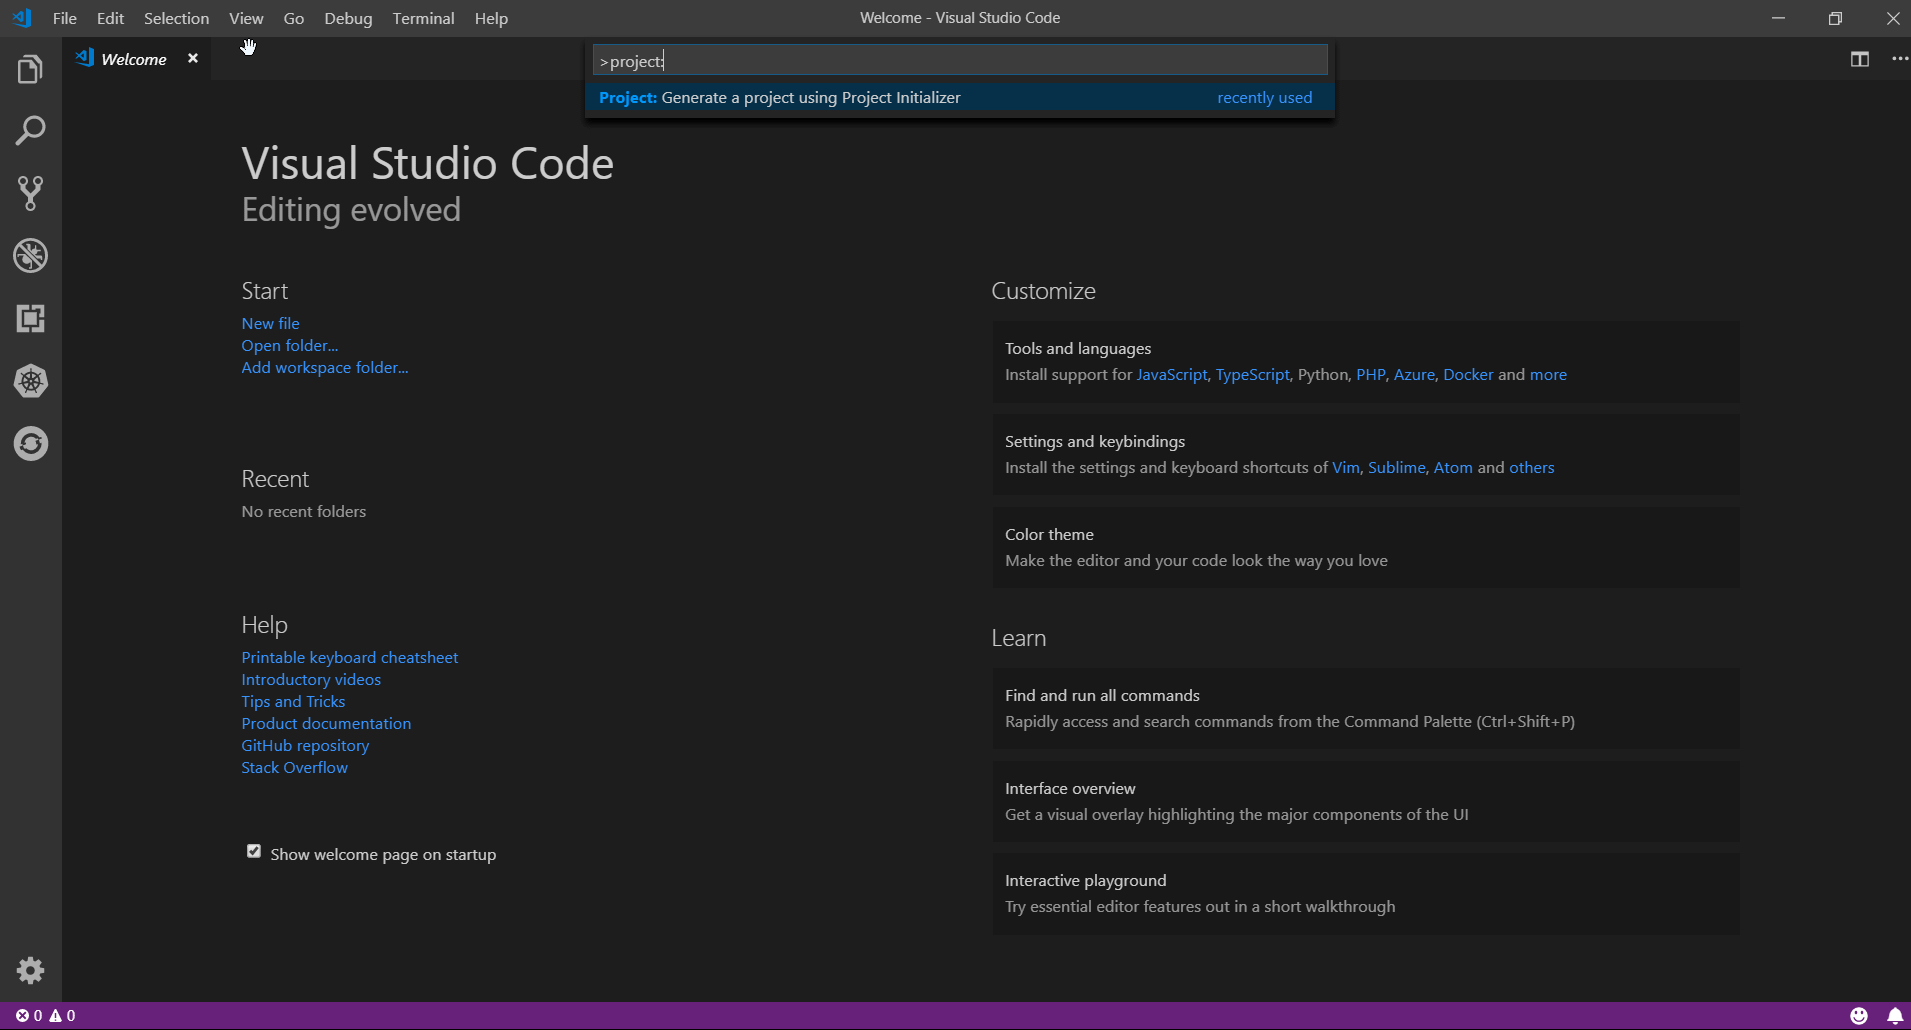The image size is (1911, 1030).
Task: Click the feedback smiley icon
Action: click(x=1858, y=1016)
